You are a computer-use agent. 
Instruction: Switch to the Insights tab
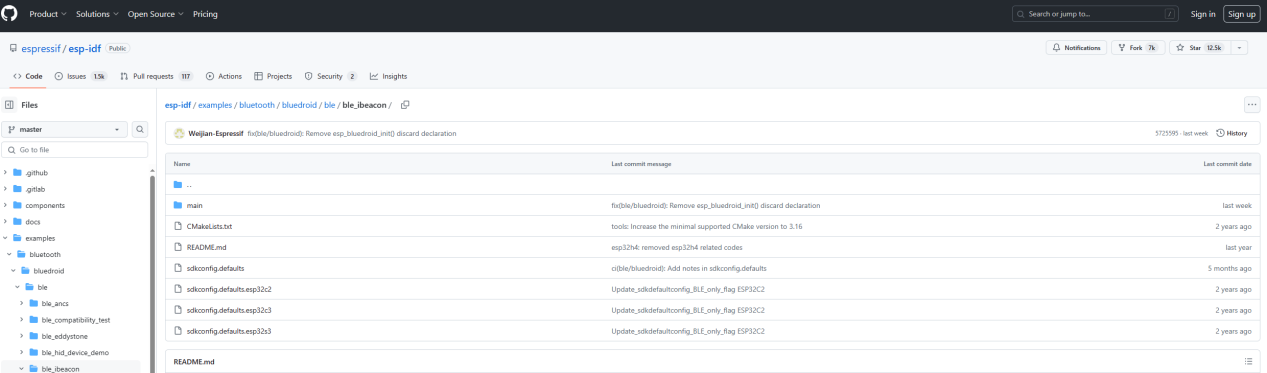coord(388,76)
